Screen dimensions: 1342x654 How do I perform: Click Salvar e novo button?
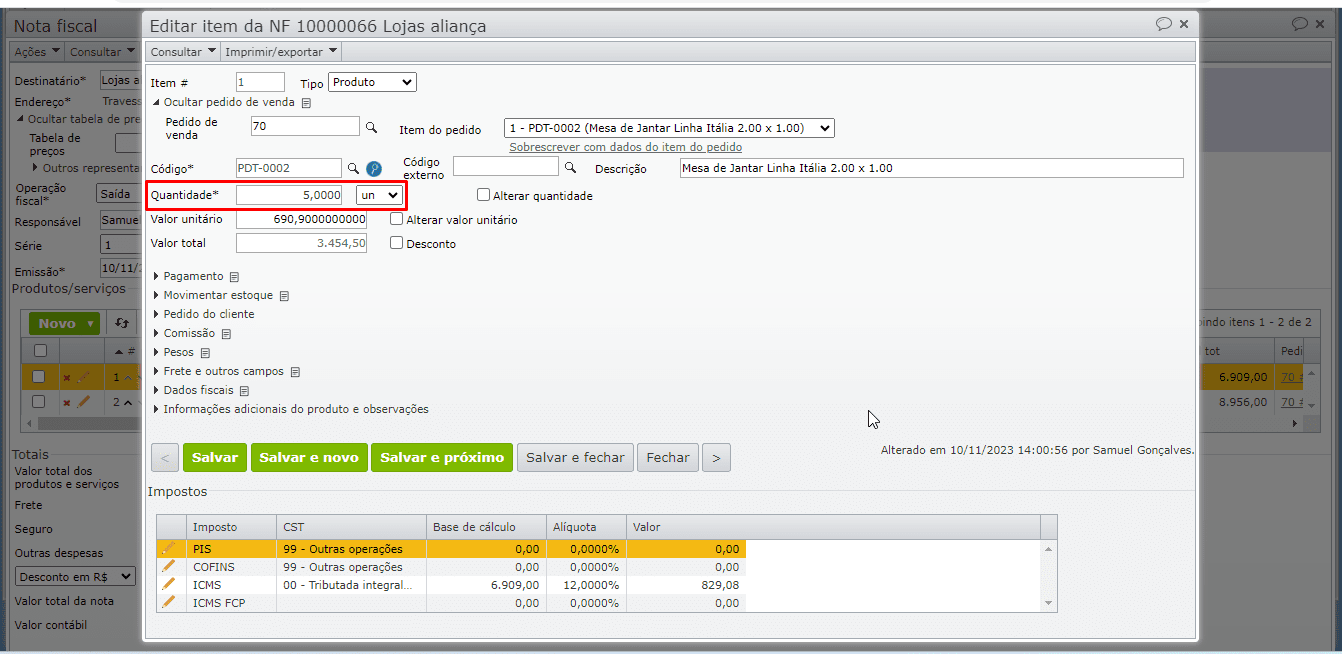tap(309, 457)
